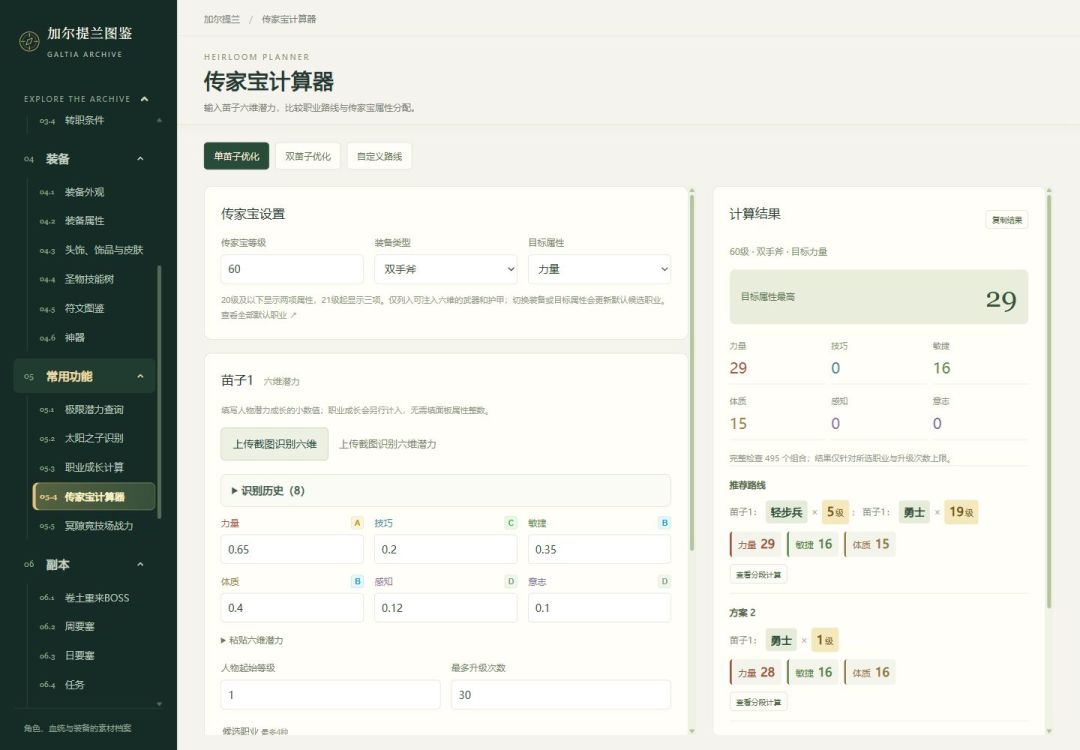The height and width of the screenshot is (750, 1080).
Task: Click 上传截图识别六维 button
Action: click(275, 444)
